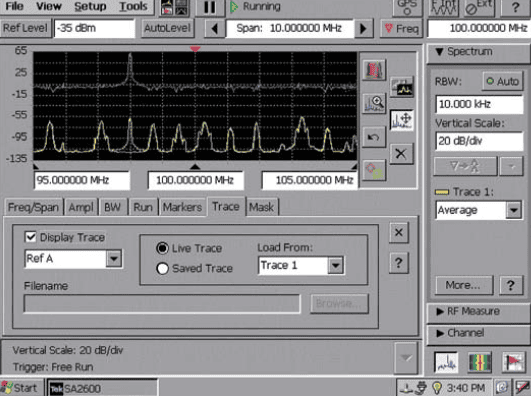Edit the 10.000 kHz RBW field

click(479, 104)
